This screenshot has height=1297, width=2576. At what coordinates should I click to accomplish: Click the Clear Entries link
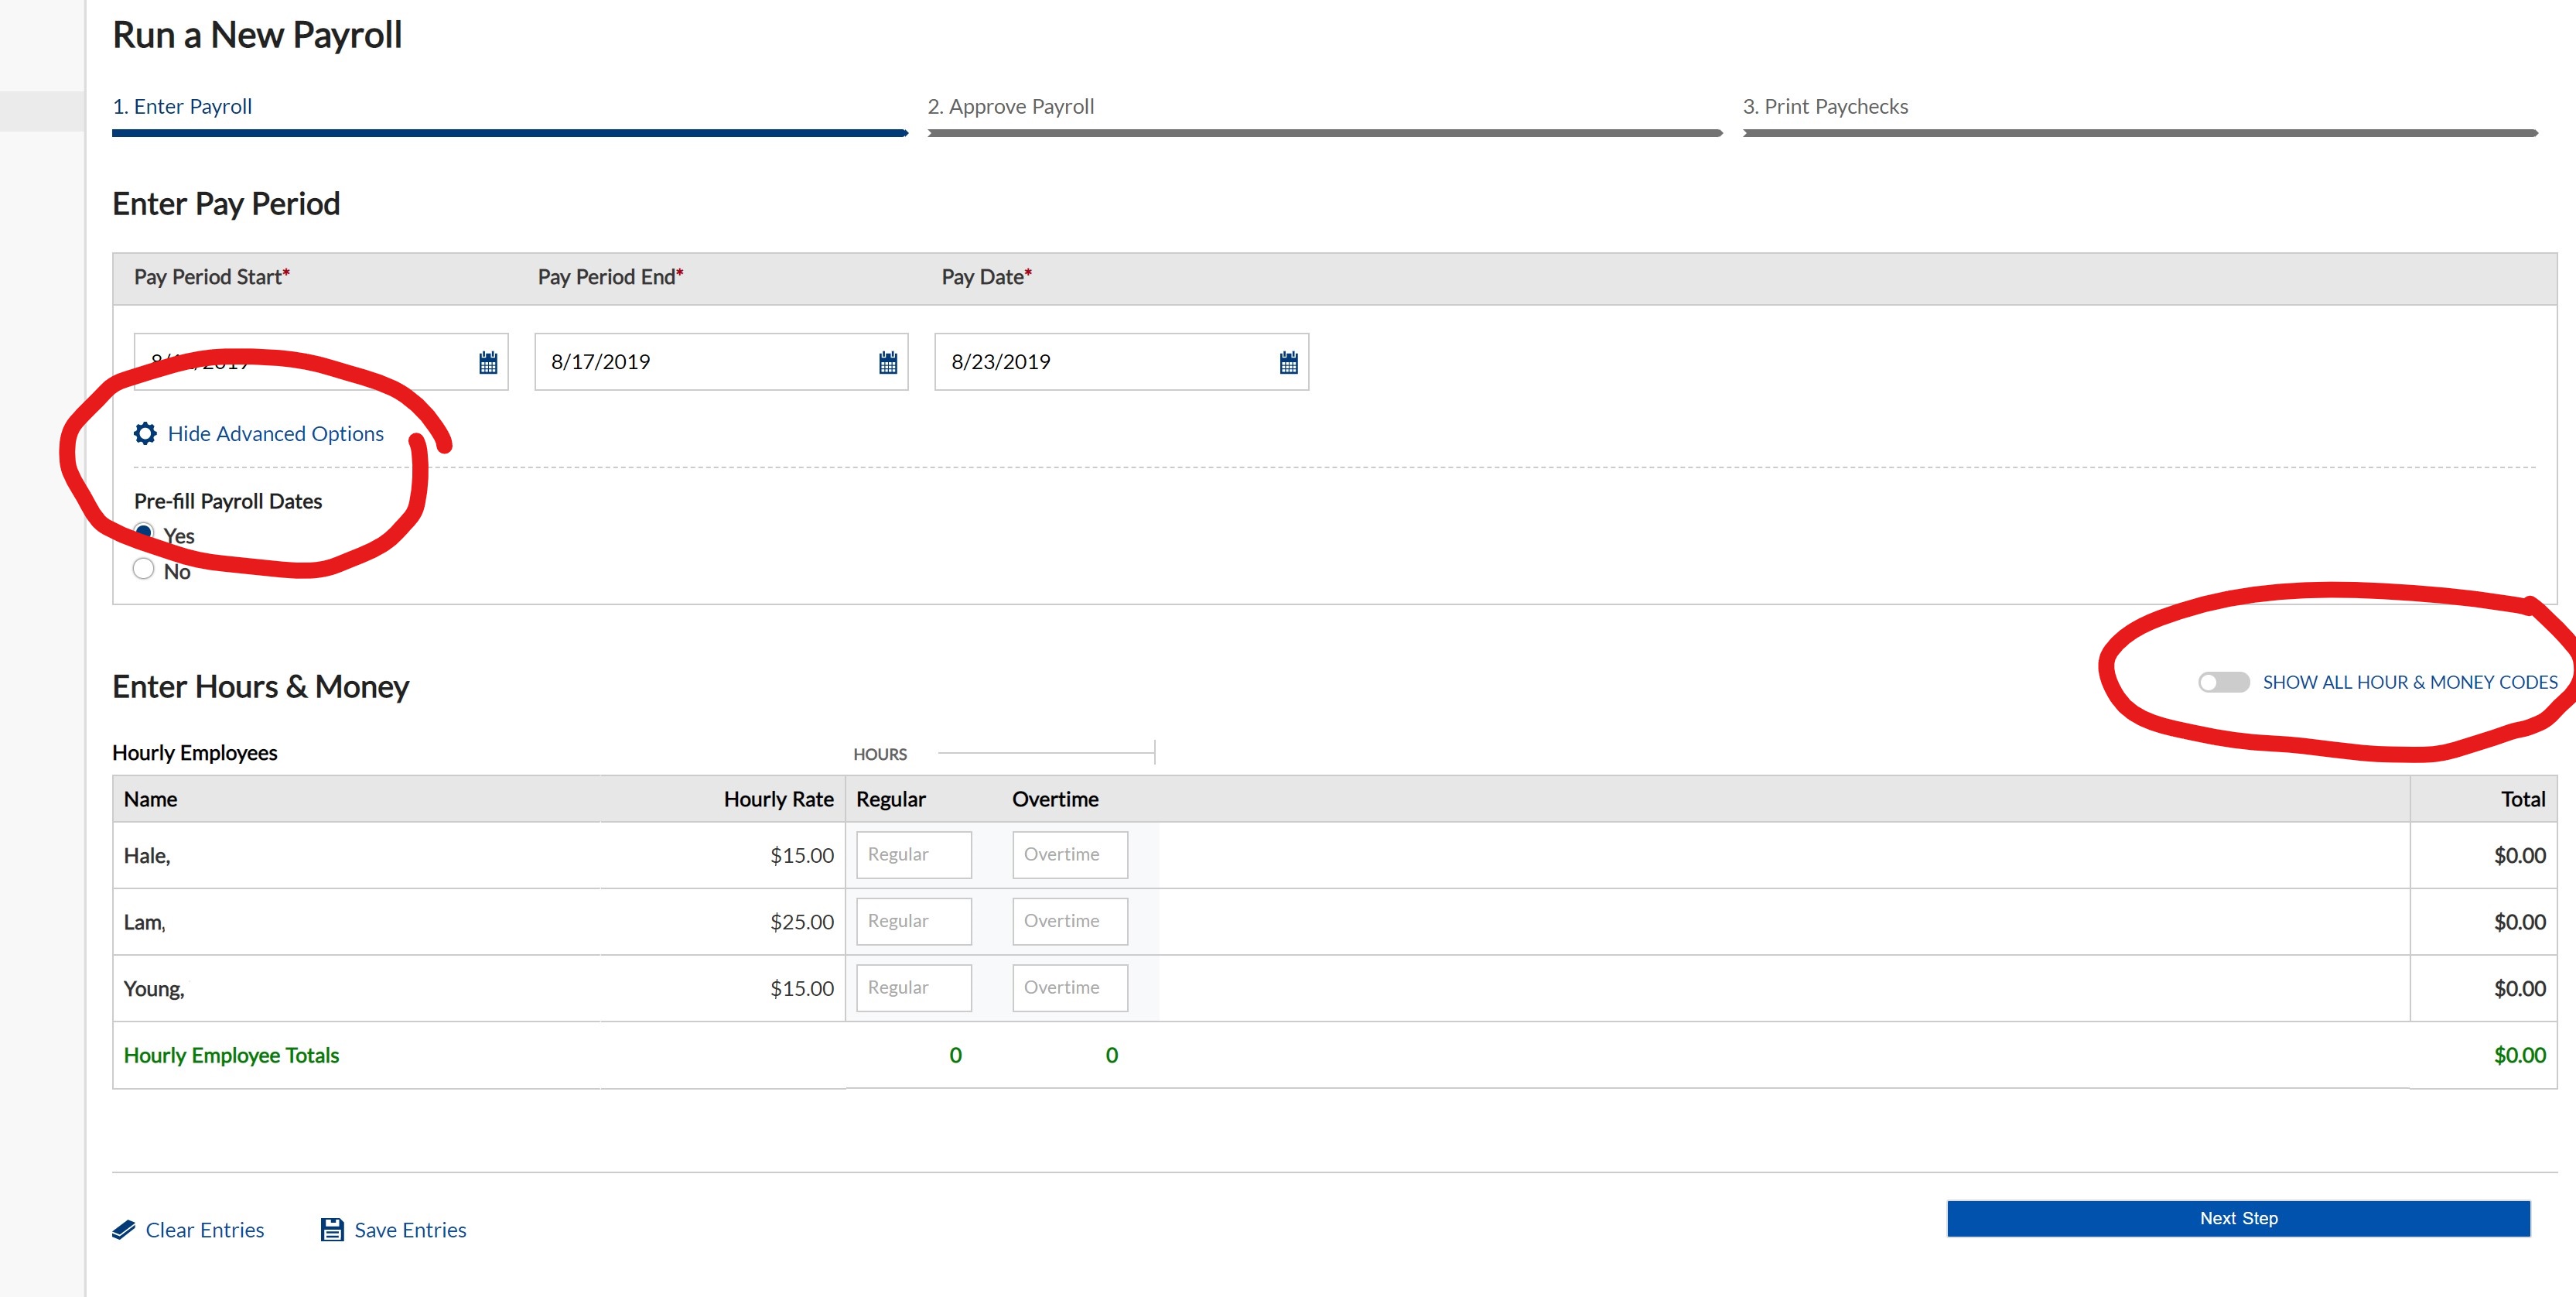[x=205, y=1229]
